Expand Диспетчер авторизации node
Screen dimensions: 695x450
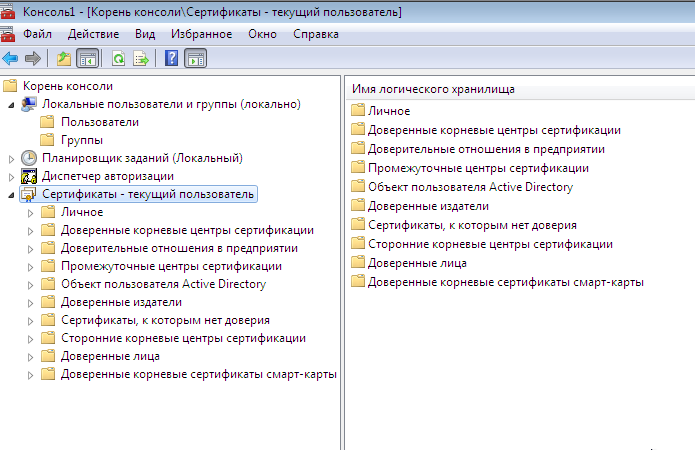[x=12, y=177]
